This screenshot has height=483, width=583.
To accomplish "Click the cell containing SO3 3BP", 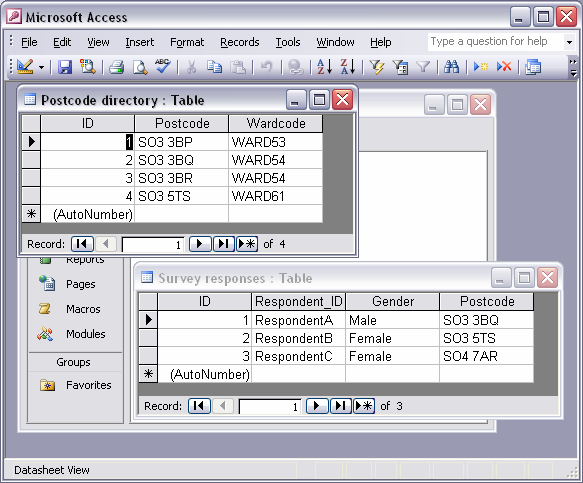I will point(181,142).
